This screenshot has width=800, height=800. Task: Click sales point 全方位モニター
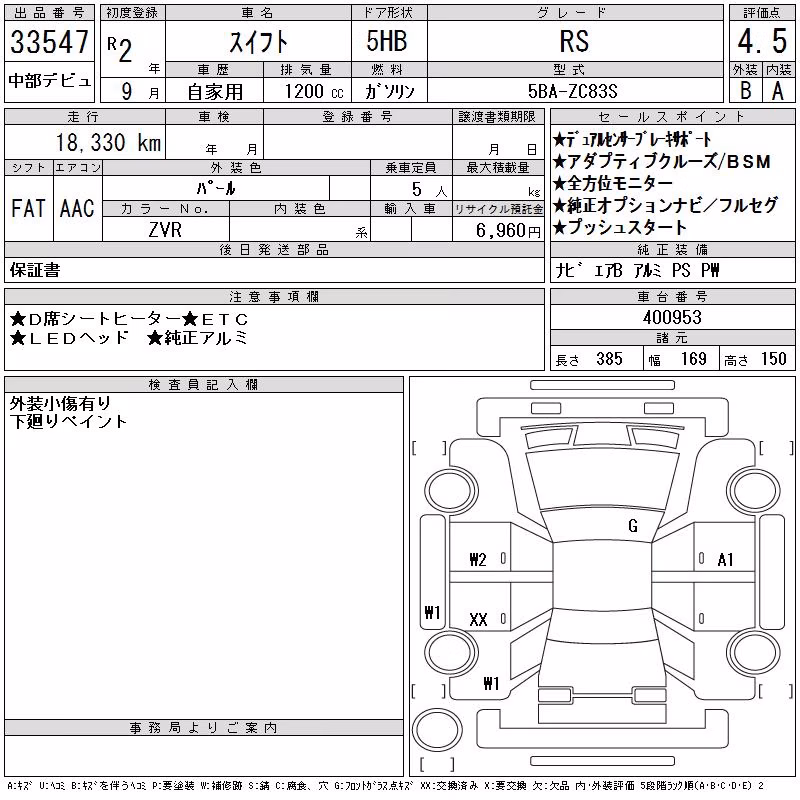(x=613, y=183)
